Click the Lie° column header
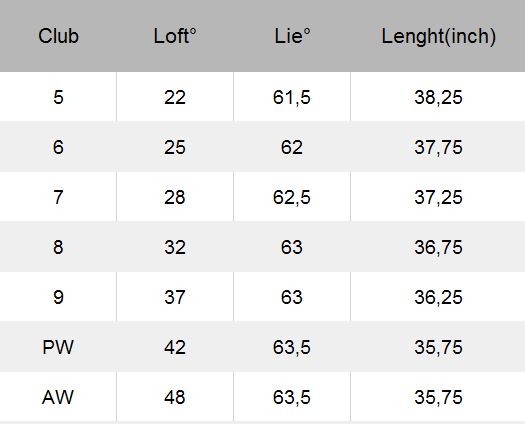 (x=292, y=36)
